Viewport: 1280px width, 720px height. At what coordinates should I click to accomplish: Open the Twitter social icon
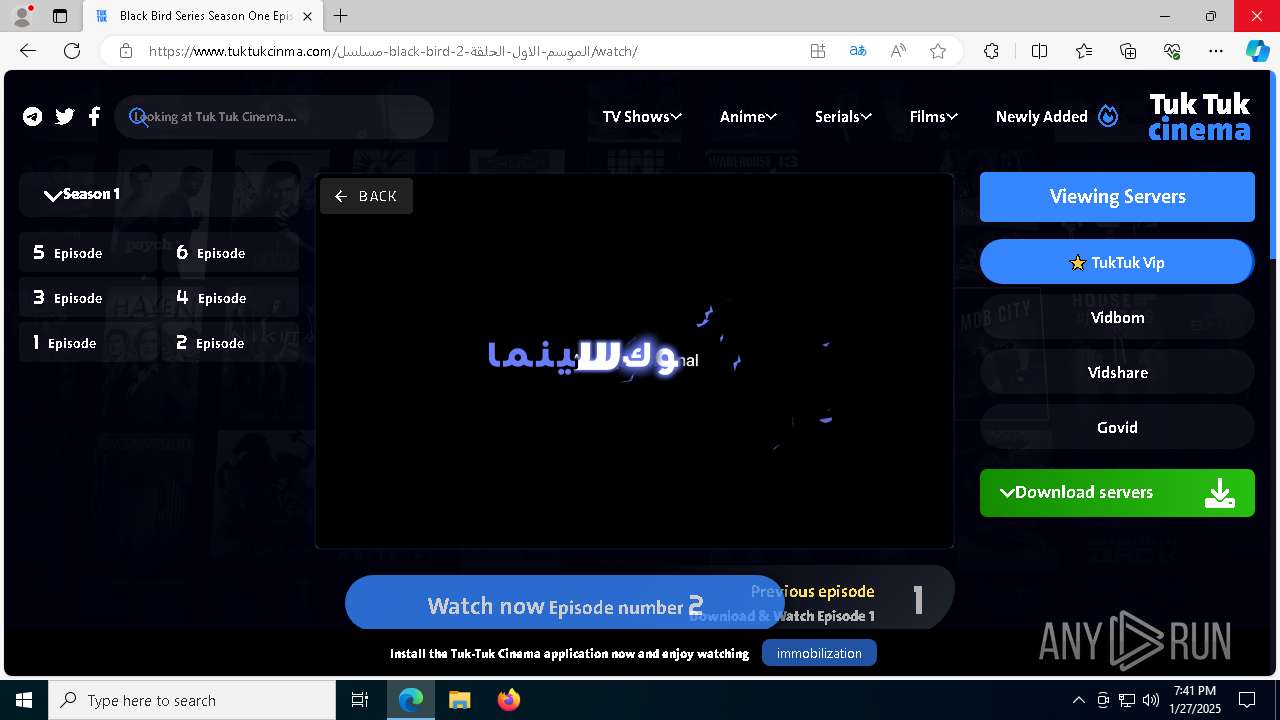(x=65, y=117)
